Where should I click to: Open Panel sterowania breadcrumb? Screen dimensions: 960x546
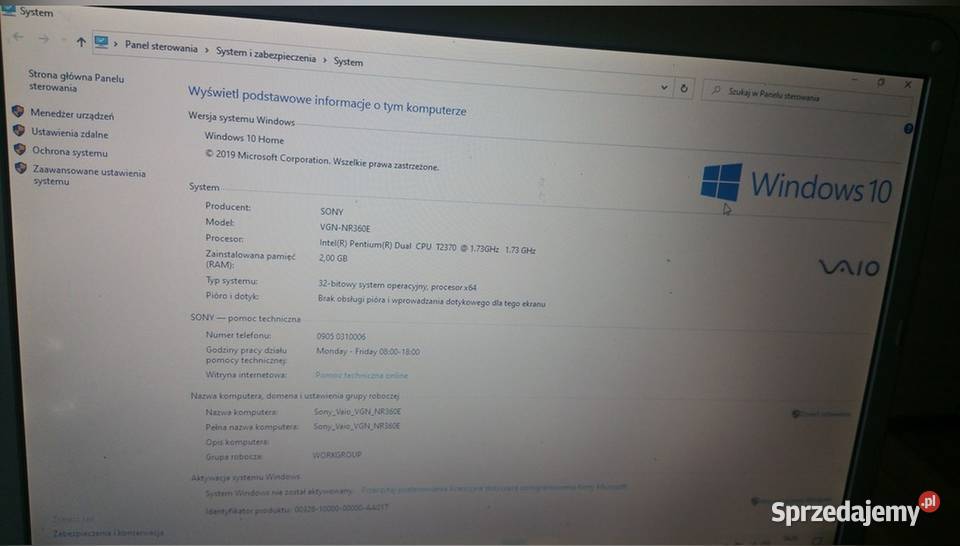click(x=161, y=47)
